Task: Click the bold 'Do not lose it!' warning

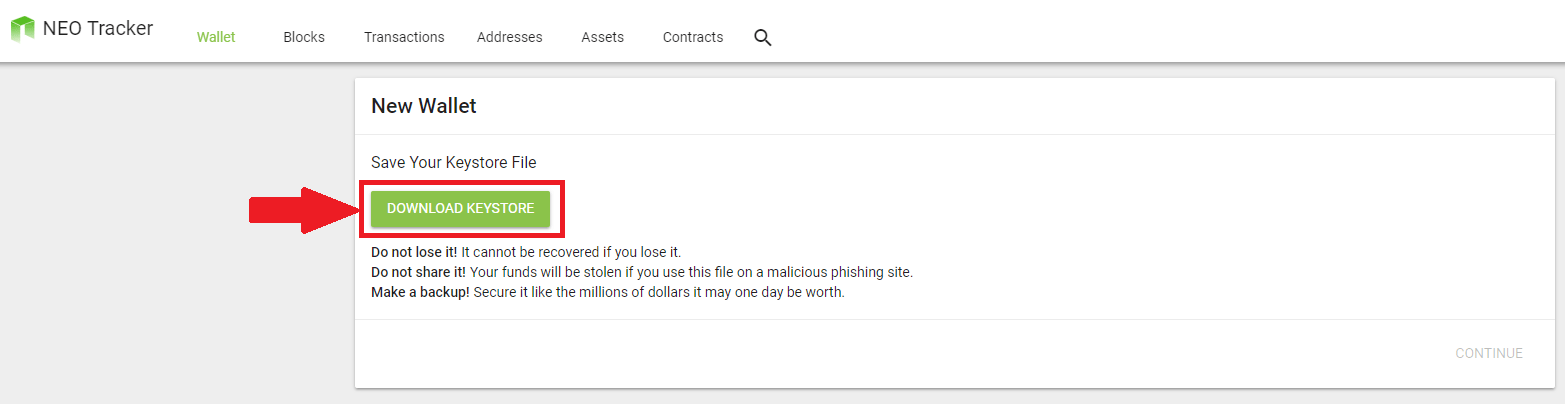Action: 414,251
